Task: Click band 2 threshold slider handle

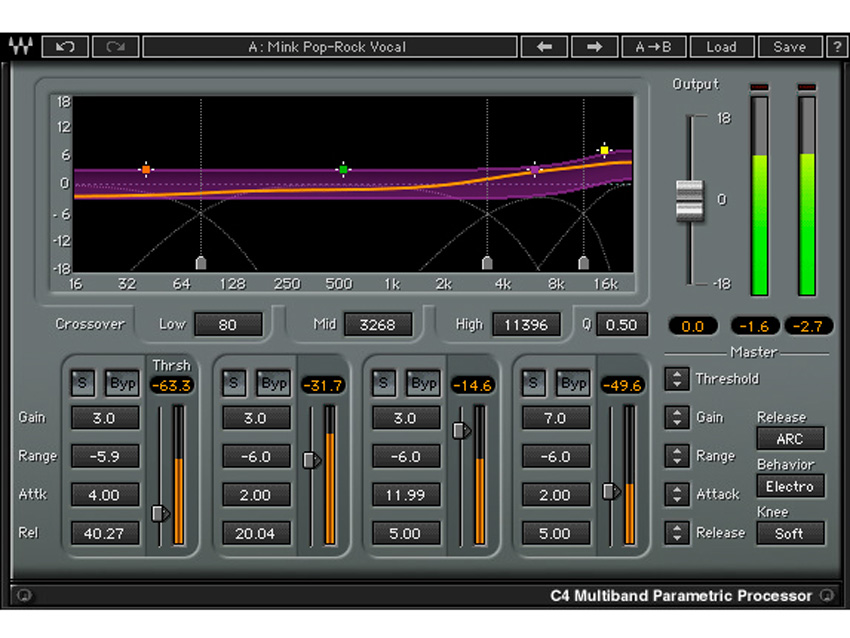Action: [312, 460]
